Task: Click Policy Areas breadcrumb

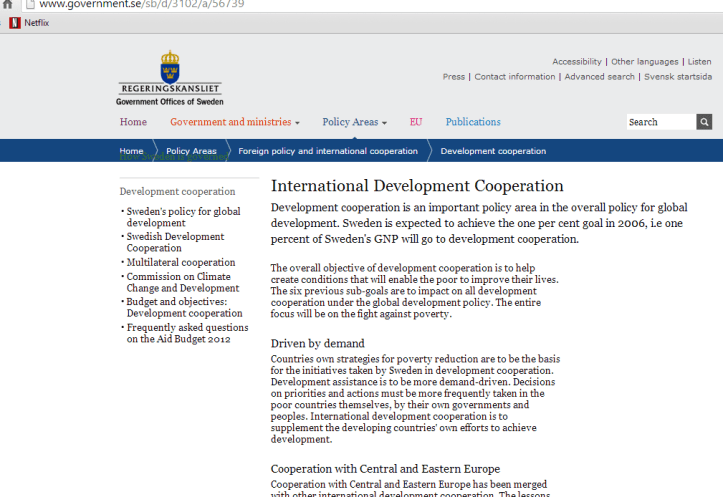Action: tap(191, 151)
